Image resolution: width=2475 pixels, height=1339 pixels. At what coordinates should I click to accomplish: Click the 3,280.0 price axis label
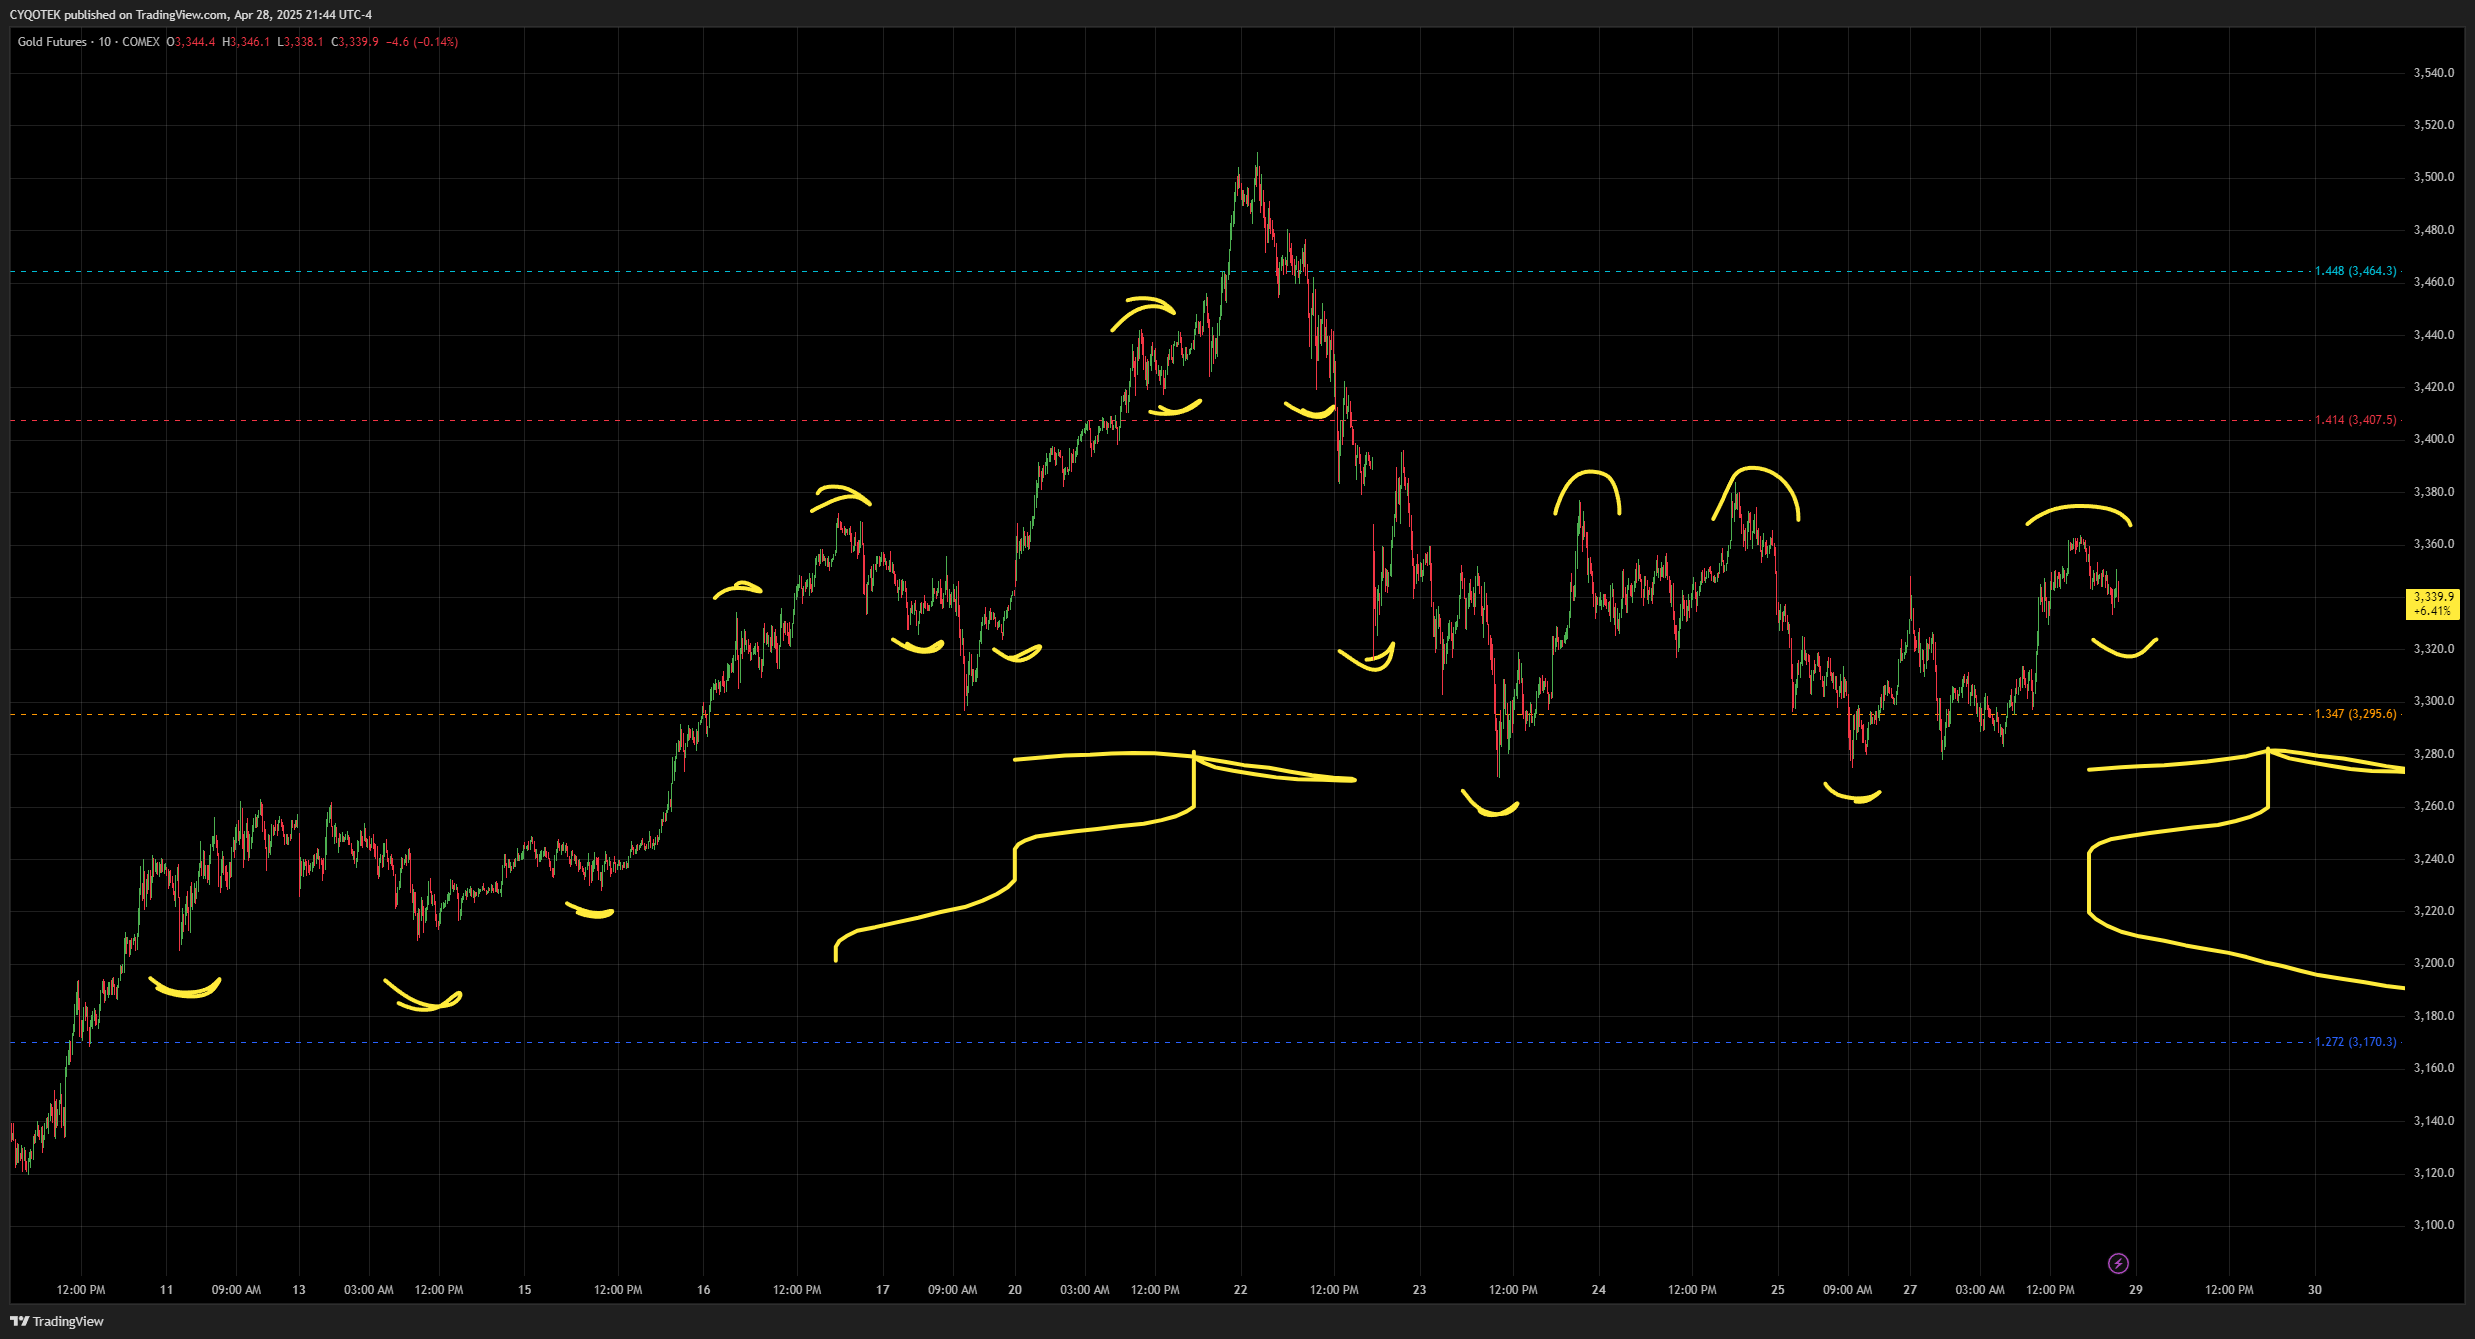pos(2433,754)
